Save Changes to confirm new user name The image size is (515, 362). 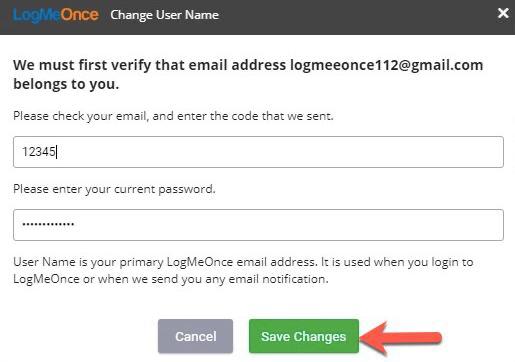304,336
